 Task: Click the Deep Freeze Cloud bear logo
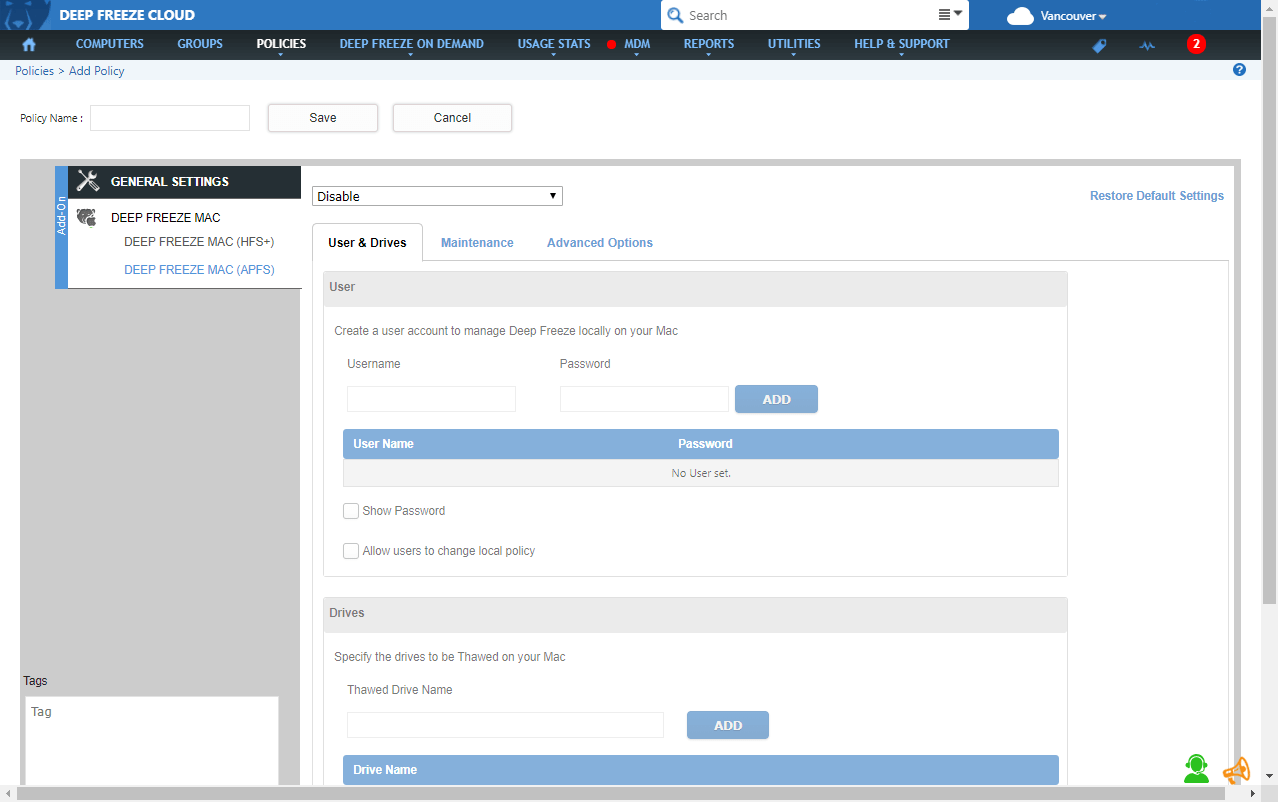(27, 15)
